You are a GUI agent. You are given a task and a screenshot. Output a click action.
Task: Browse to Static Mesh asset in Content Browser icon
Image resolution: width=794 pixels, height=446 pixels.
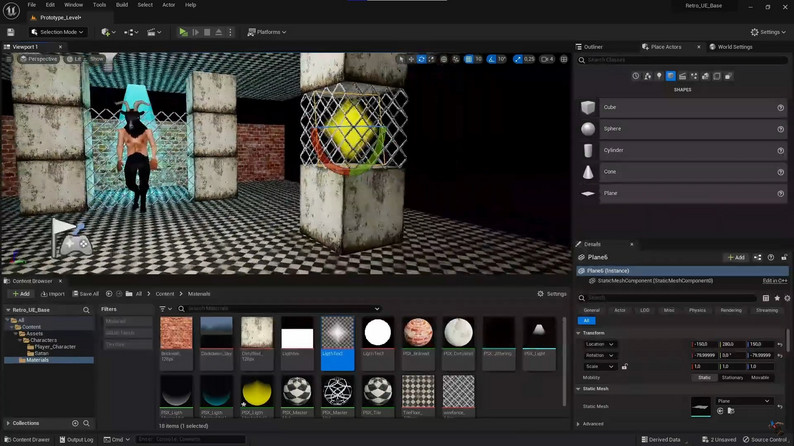pos(731,411)
